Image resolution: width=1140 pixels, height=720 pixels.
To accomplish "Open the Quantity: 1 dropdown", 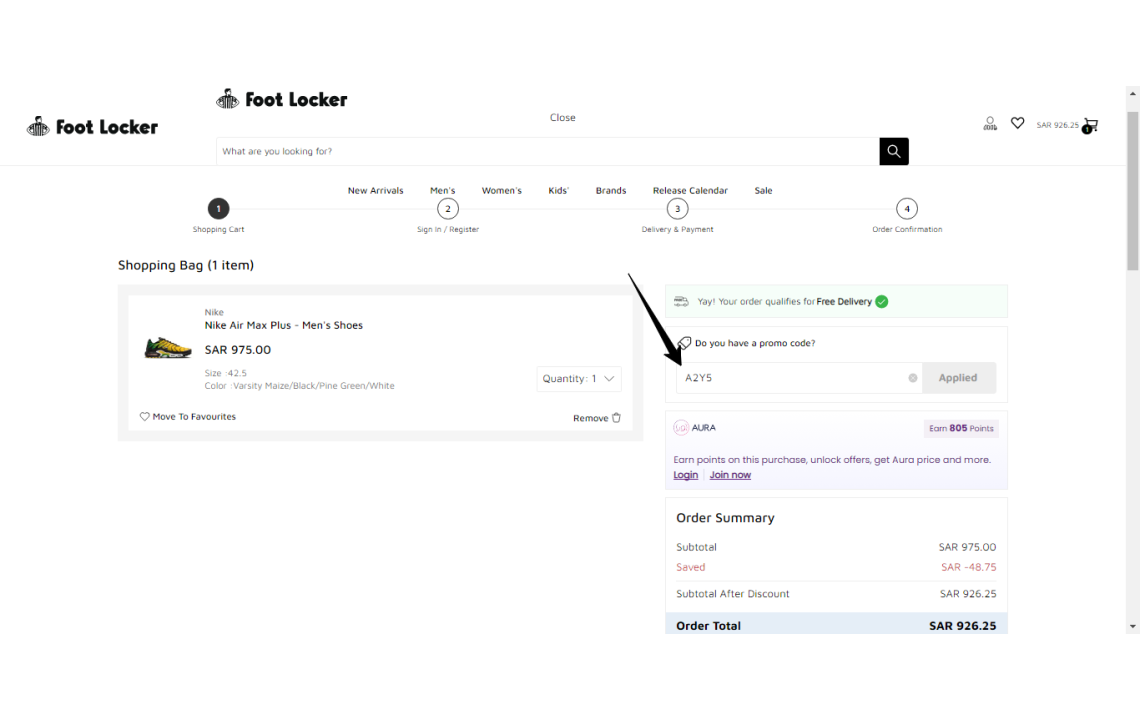I will (x=579, y=379).
